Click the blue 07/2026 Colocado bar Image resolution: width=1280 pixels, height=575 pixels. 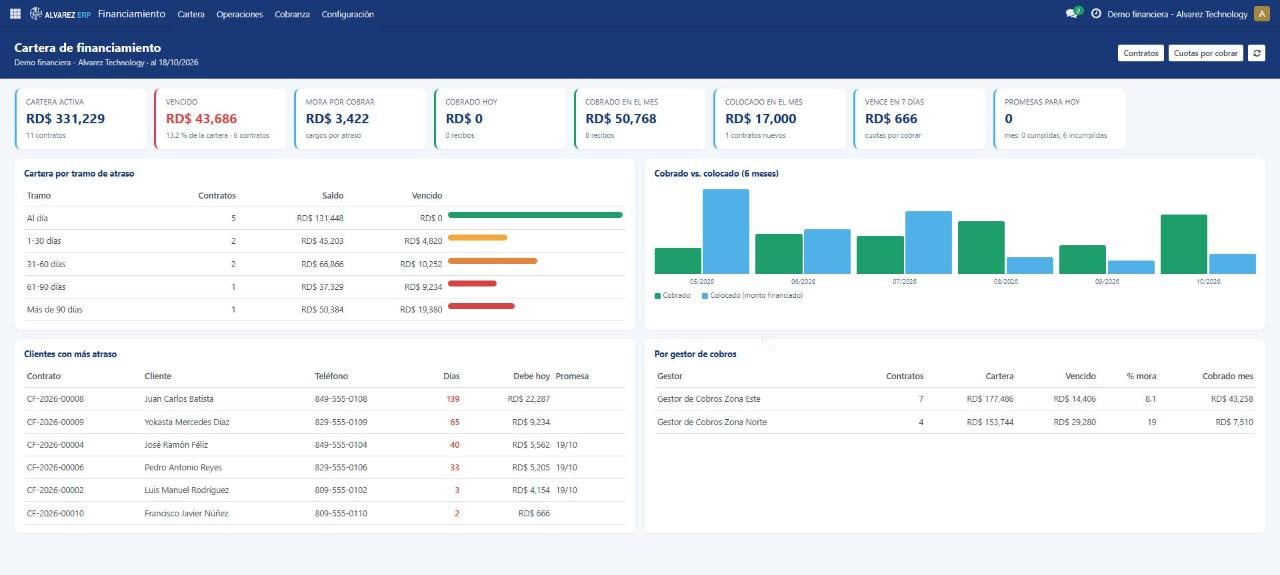[928, 242]
